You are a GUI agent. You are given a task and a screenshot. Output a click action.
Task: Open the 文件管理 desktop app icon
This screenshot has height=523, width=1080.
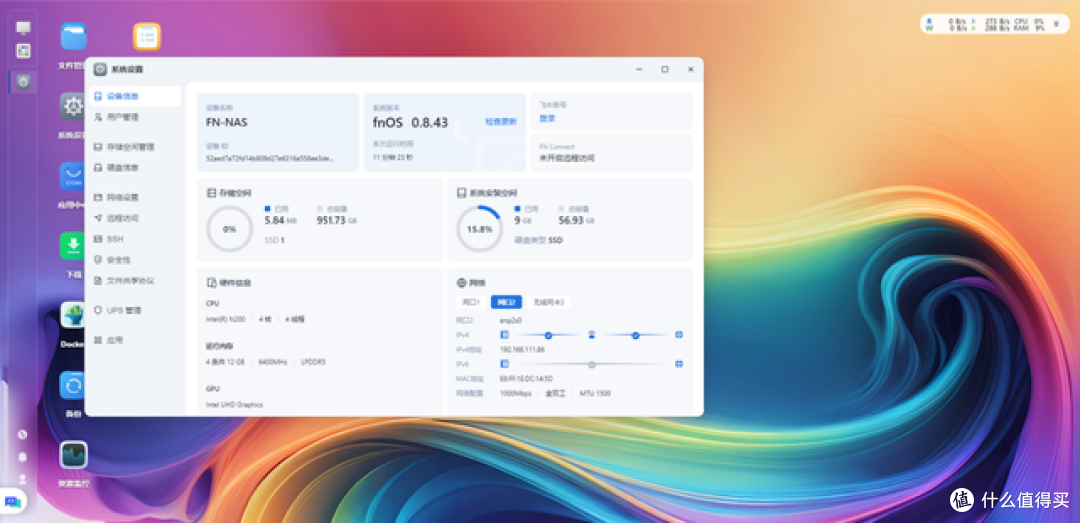[x=73, y=37]
